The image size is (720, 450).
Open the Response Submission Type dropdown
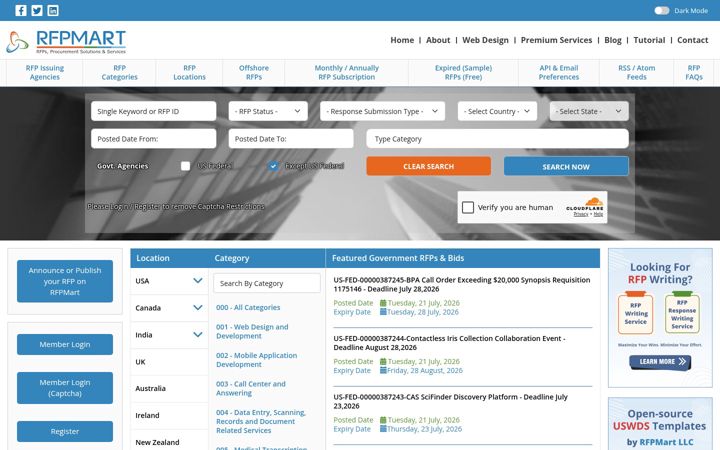pos(382,111)
